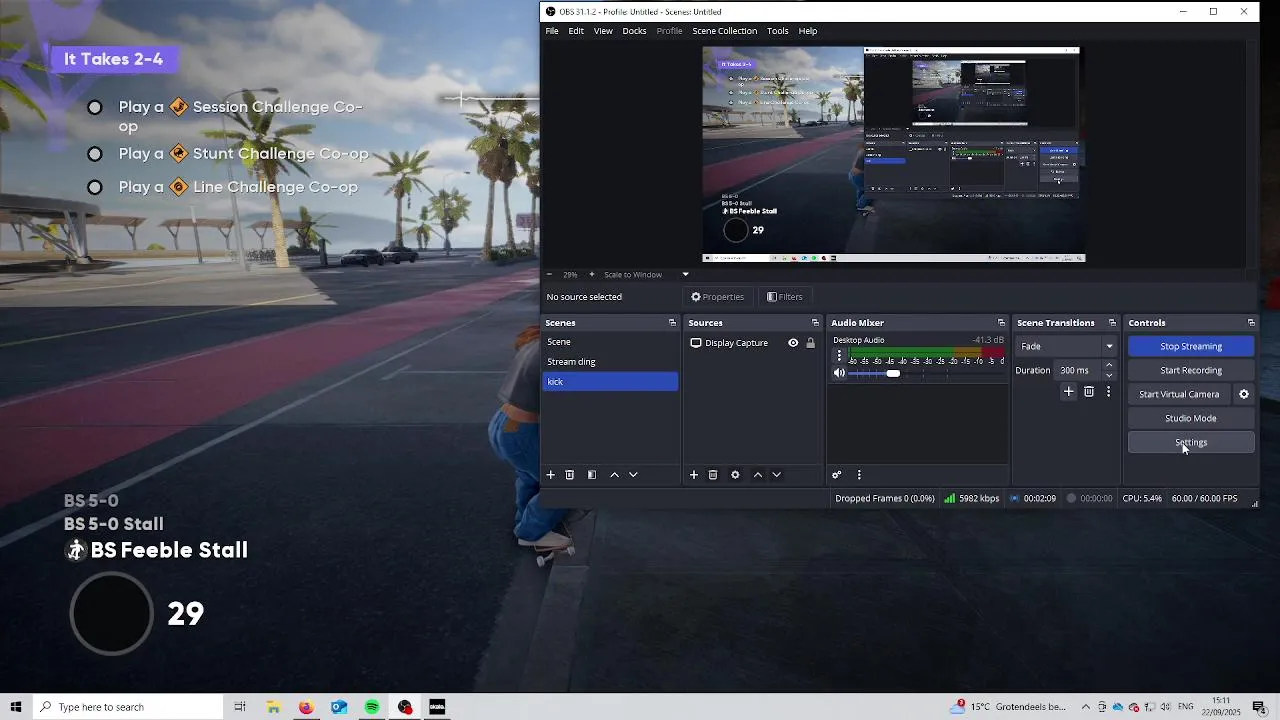
Task: Undock the Scenes panel
Action: [x=672, y=323]
